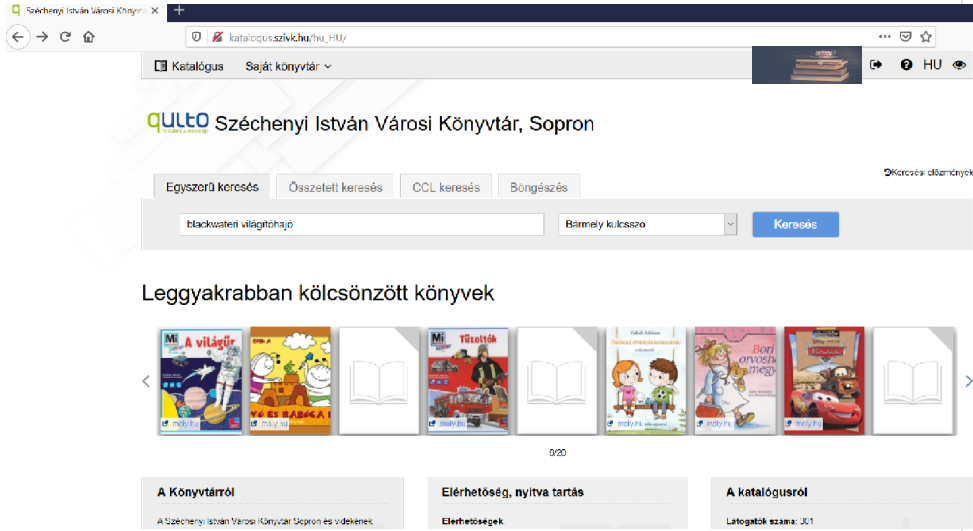This screenshot has width=973, height=531.
Task: Open the Bogyó és Babóca book cover
Action: click(290, 380)
